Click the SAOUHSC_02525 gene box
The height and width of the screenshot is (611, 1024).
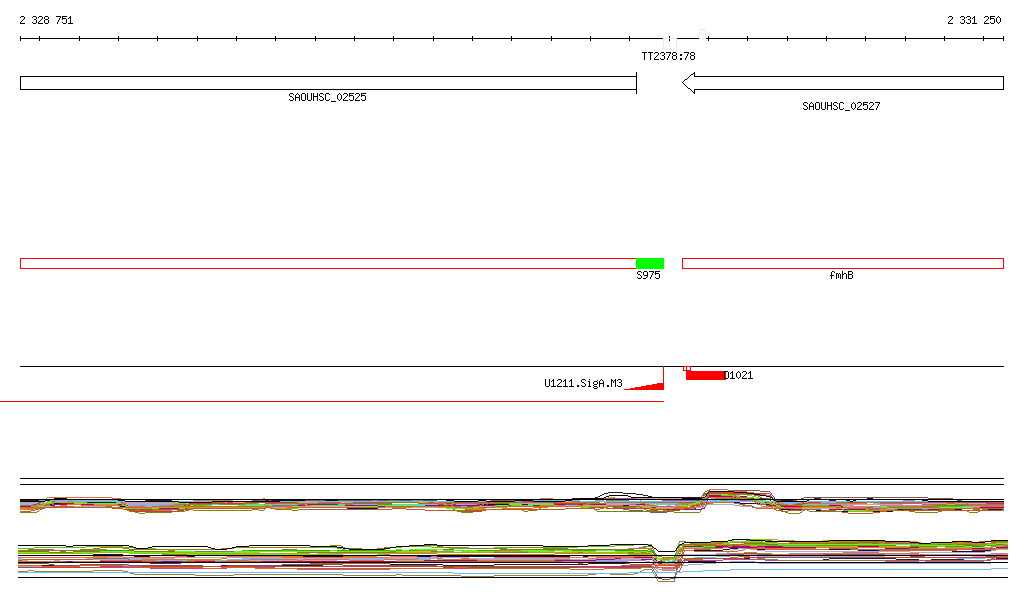[x=328, y=83]
